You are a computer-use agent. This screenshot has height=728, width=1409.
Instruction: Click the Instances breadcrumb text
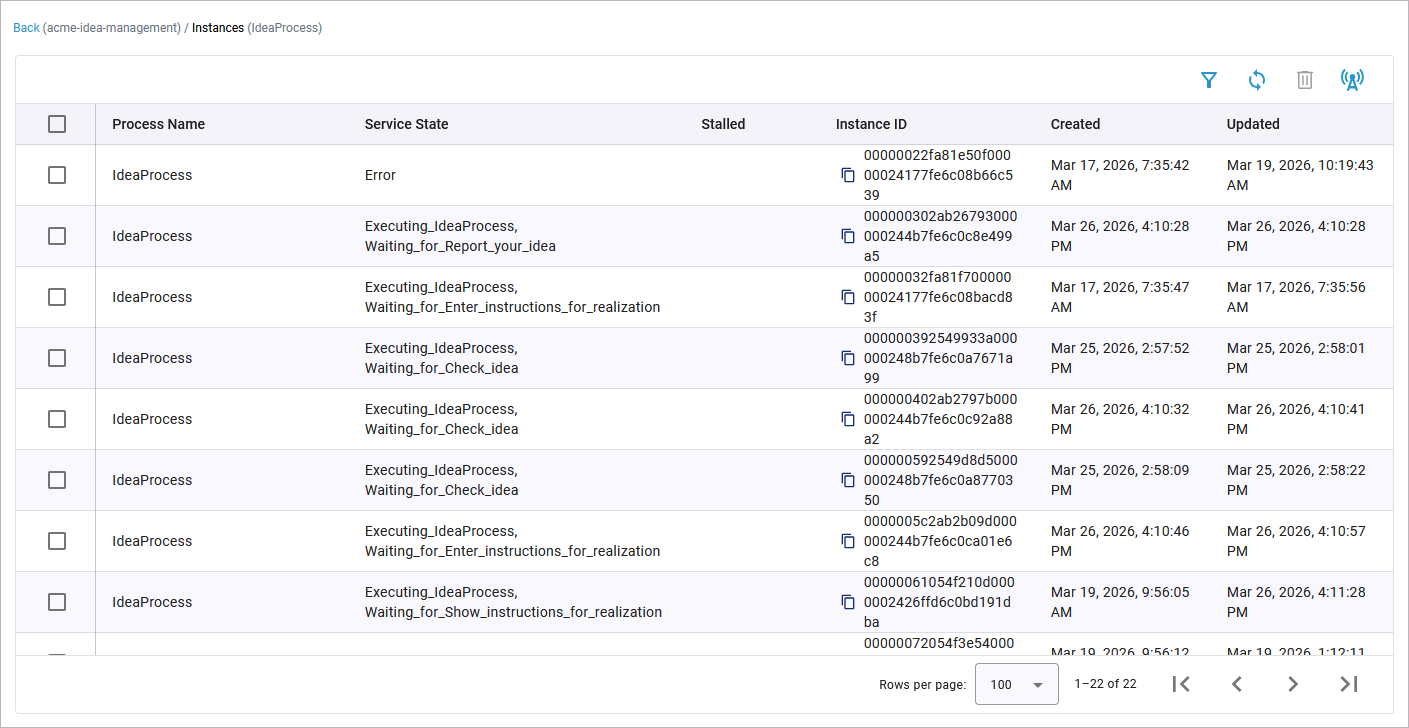point(218,28)
